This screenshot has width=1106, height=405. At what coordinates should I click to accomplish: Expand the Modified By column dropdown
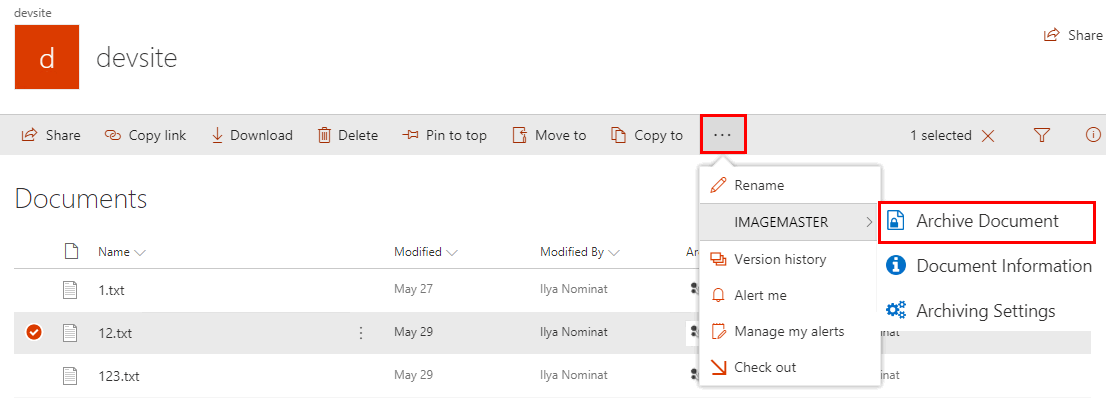click(x=614, y=252)
